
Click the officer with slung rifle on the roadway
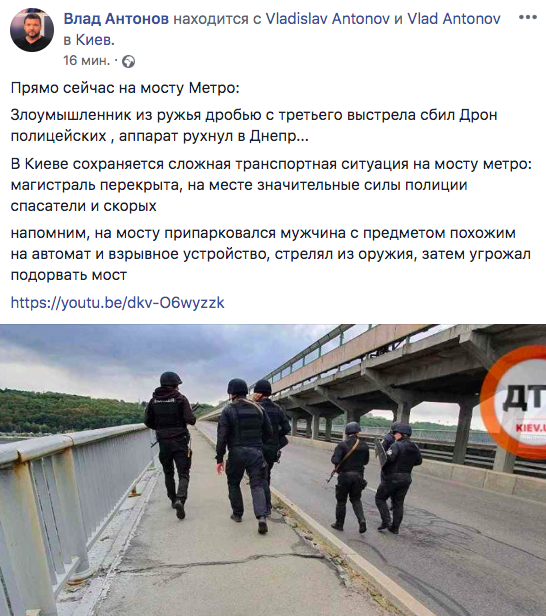click(349, 477)
